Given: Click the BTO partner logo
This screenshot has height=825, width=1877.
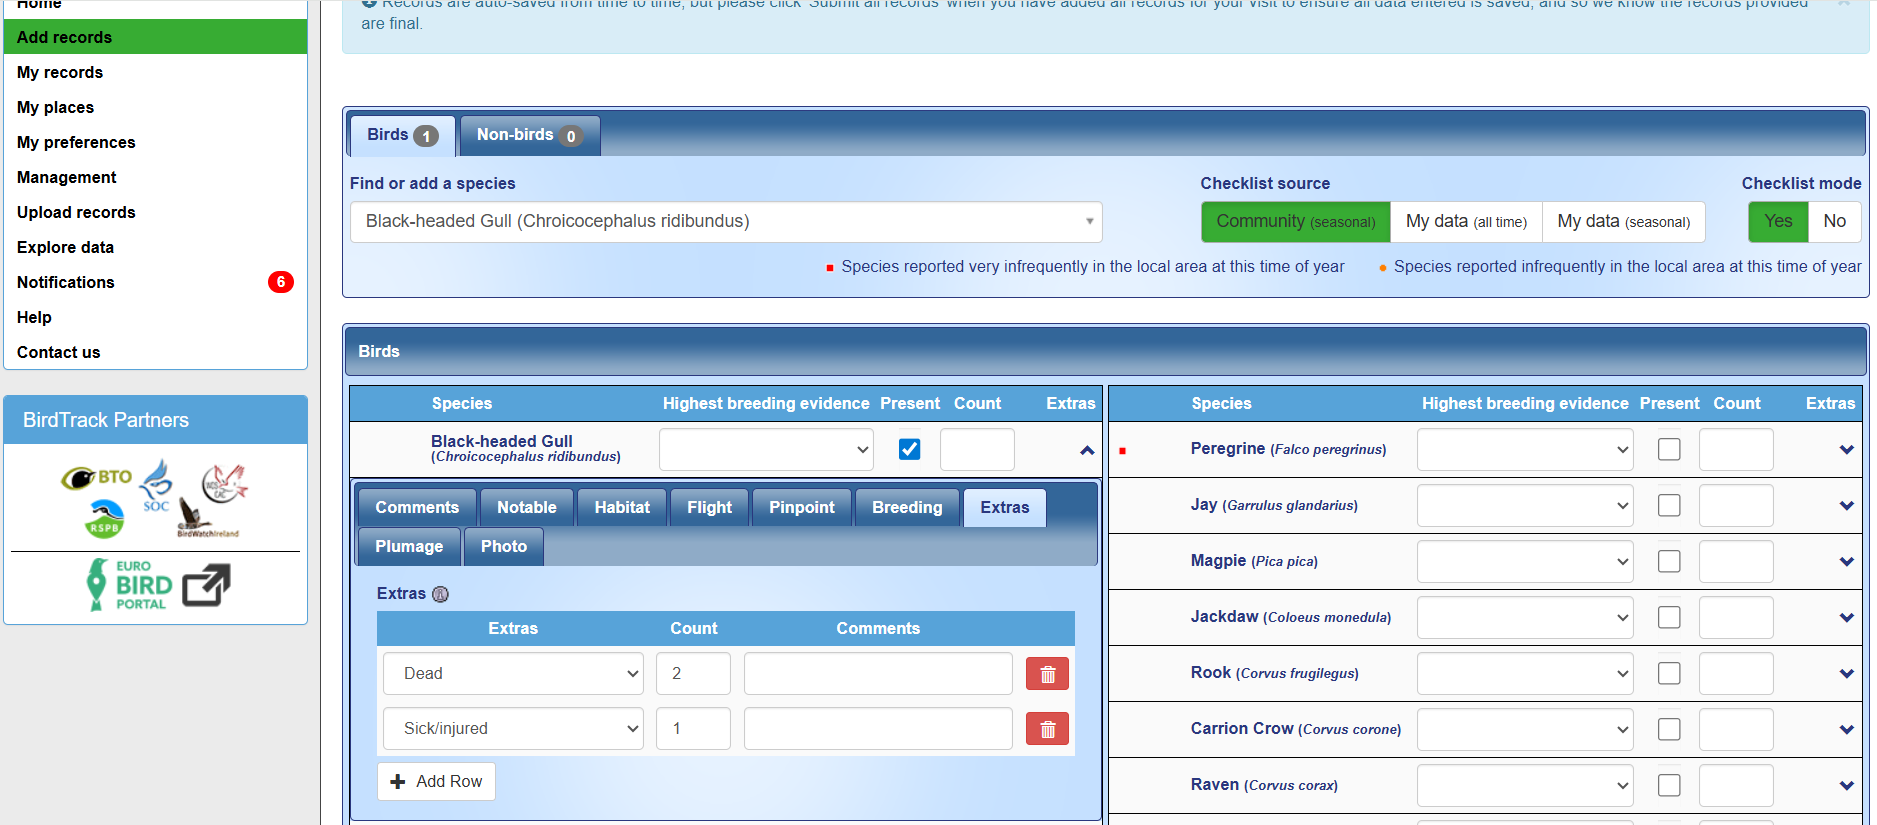Looking at the screenshot, I should (x=97, y=478).
